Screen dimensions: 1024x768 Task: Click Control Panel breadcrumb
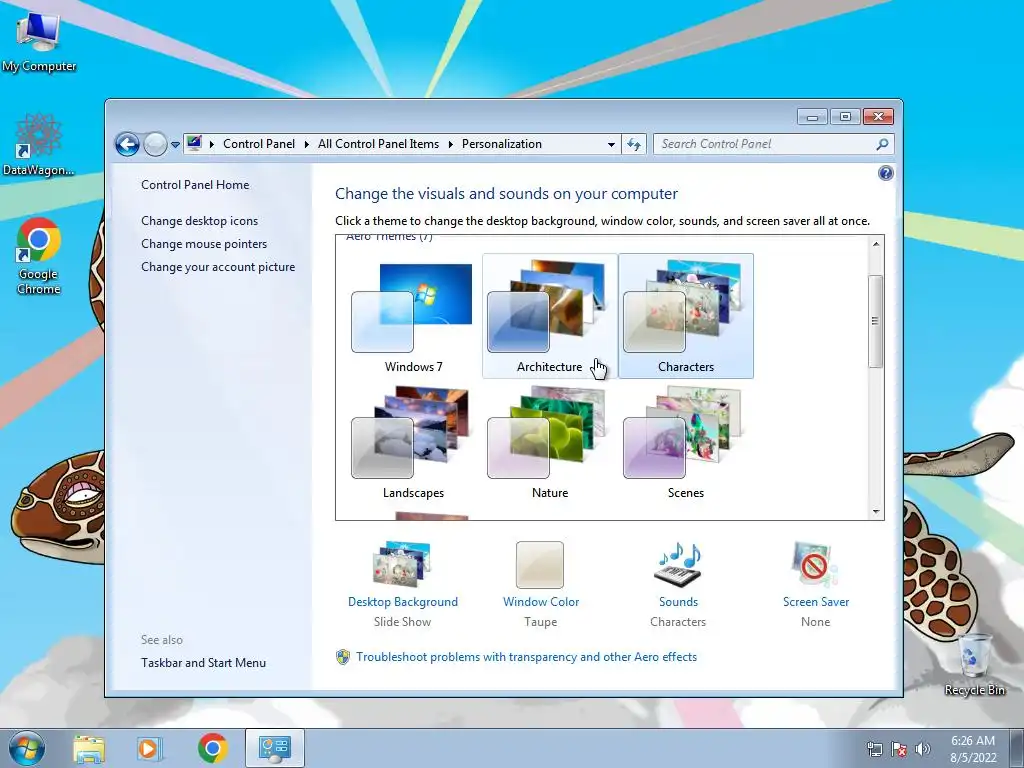[x=259, y=144]
